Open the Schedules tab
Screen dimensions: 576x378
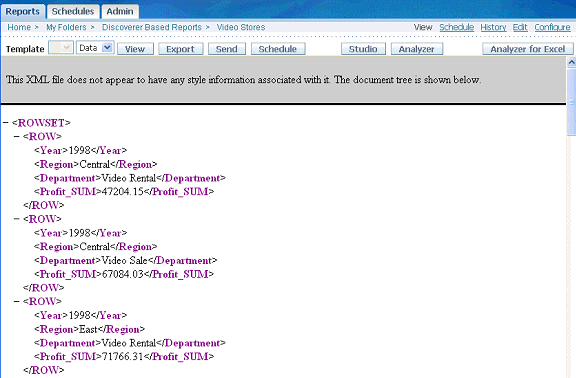pyautogui.click(x=73, y=11)
